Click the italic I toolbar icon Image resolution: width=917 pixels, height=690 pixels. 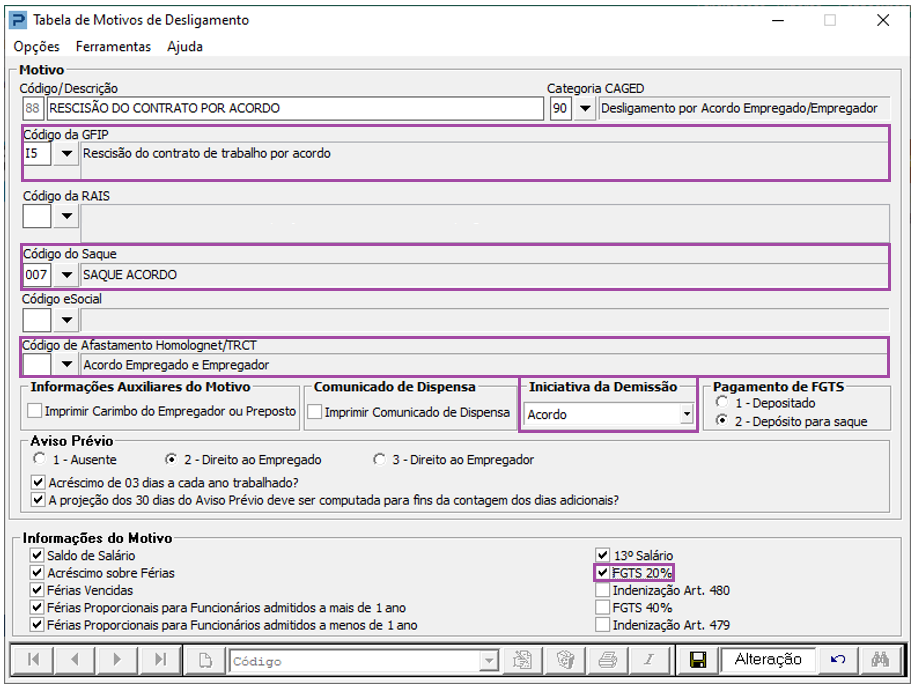[x=649, y=661]
